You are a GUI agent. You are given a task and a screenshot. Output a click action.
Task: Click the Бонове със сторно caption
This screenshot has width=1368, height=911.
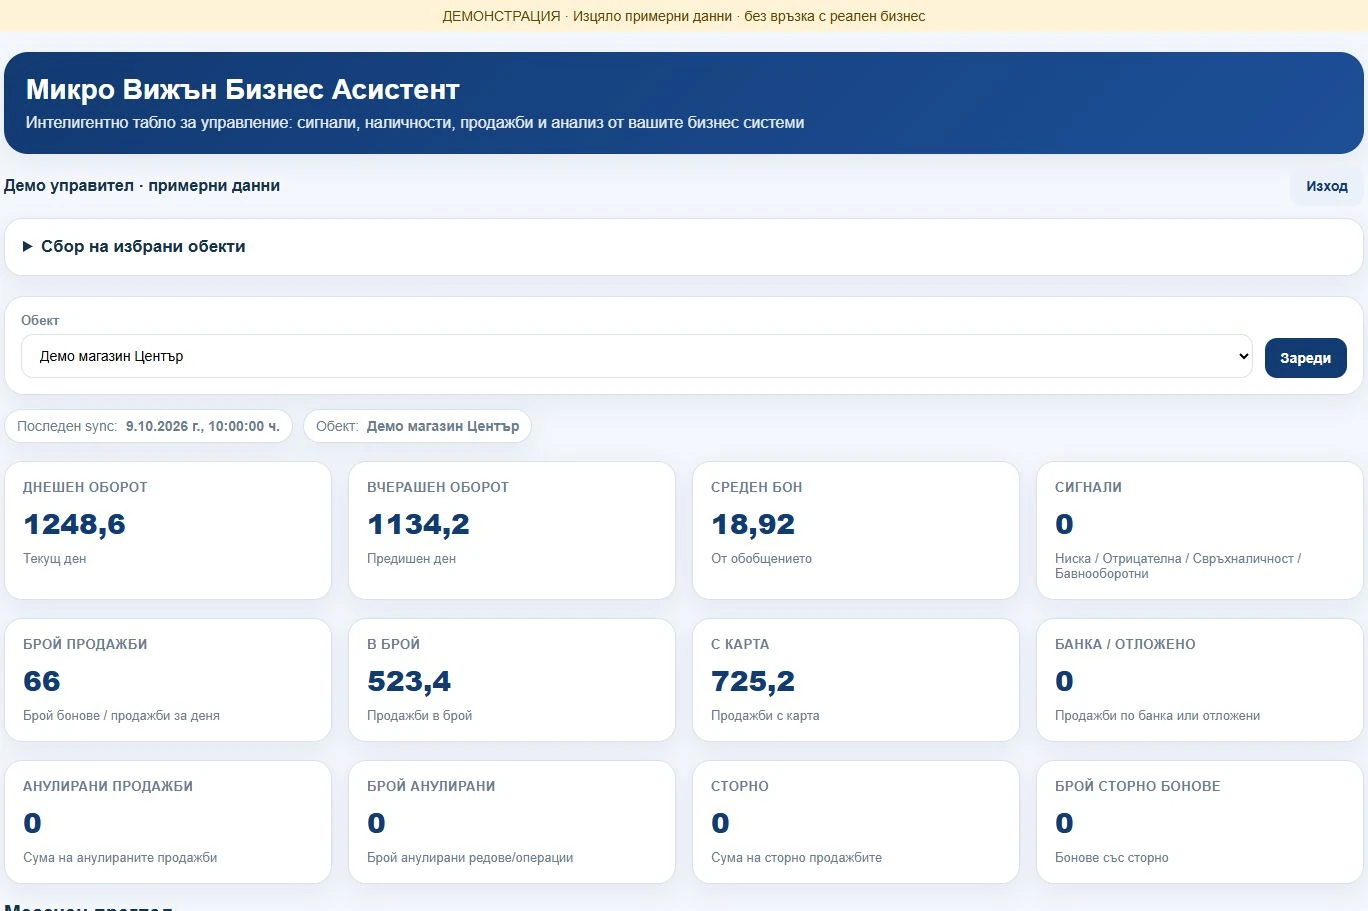(x=1112, y=858)
